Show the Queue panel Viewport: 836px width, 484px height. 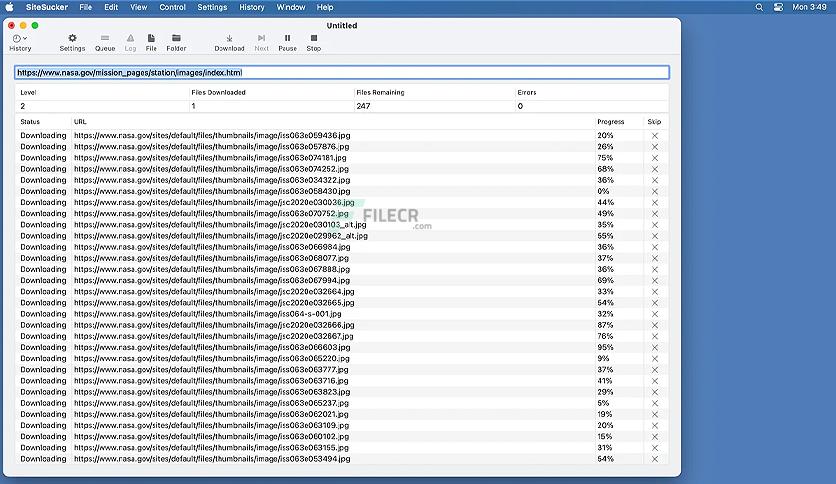105,43
